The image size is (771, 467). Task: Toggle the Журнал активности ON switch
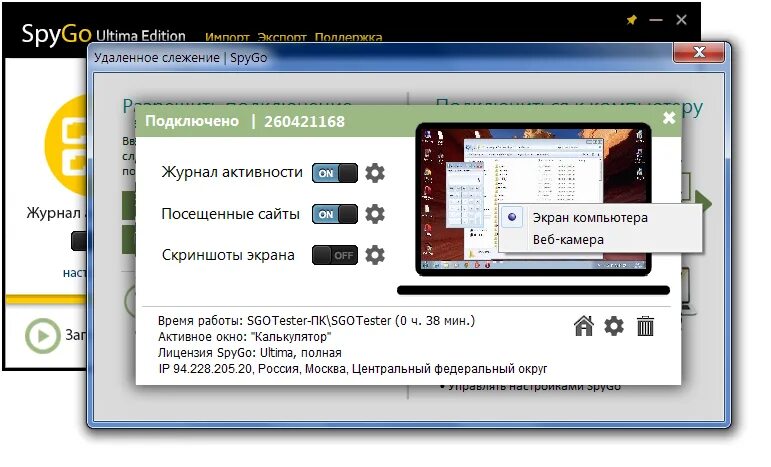point(334,173)
